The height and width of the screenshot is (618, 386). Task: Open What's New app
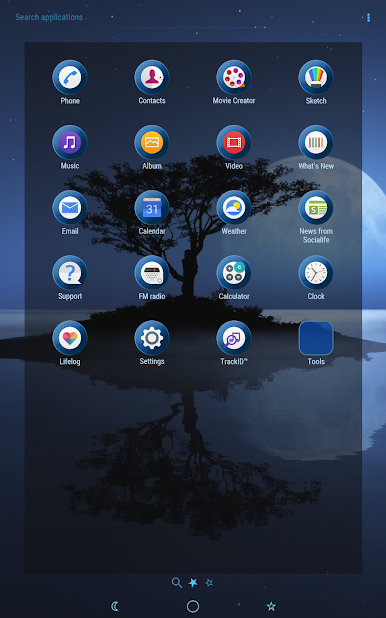pos(316,143)
